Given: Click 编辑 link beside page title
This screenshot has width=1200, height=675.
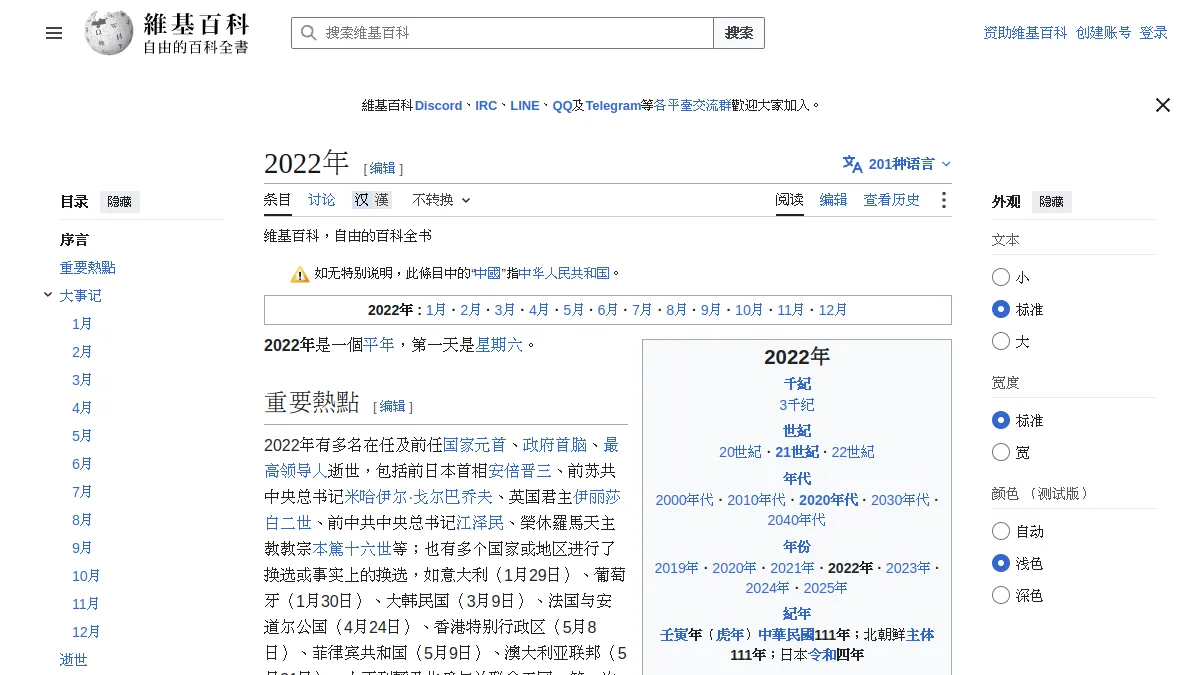Looking at the screenshot, I should pyautogui.click(x=383, y=168).
